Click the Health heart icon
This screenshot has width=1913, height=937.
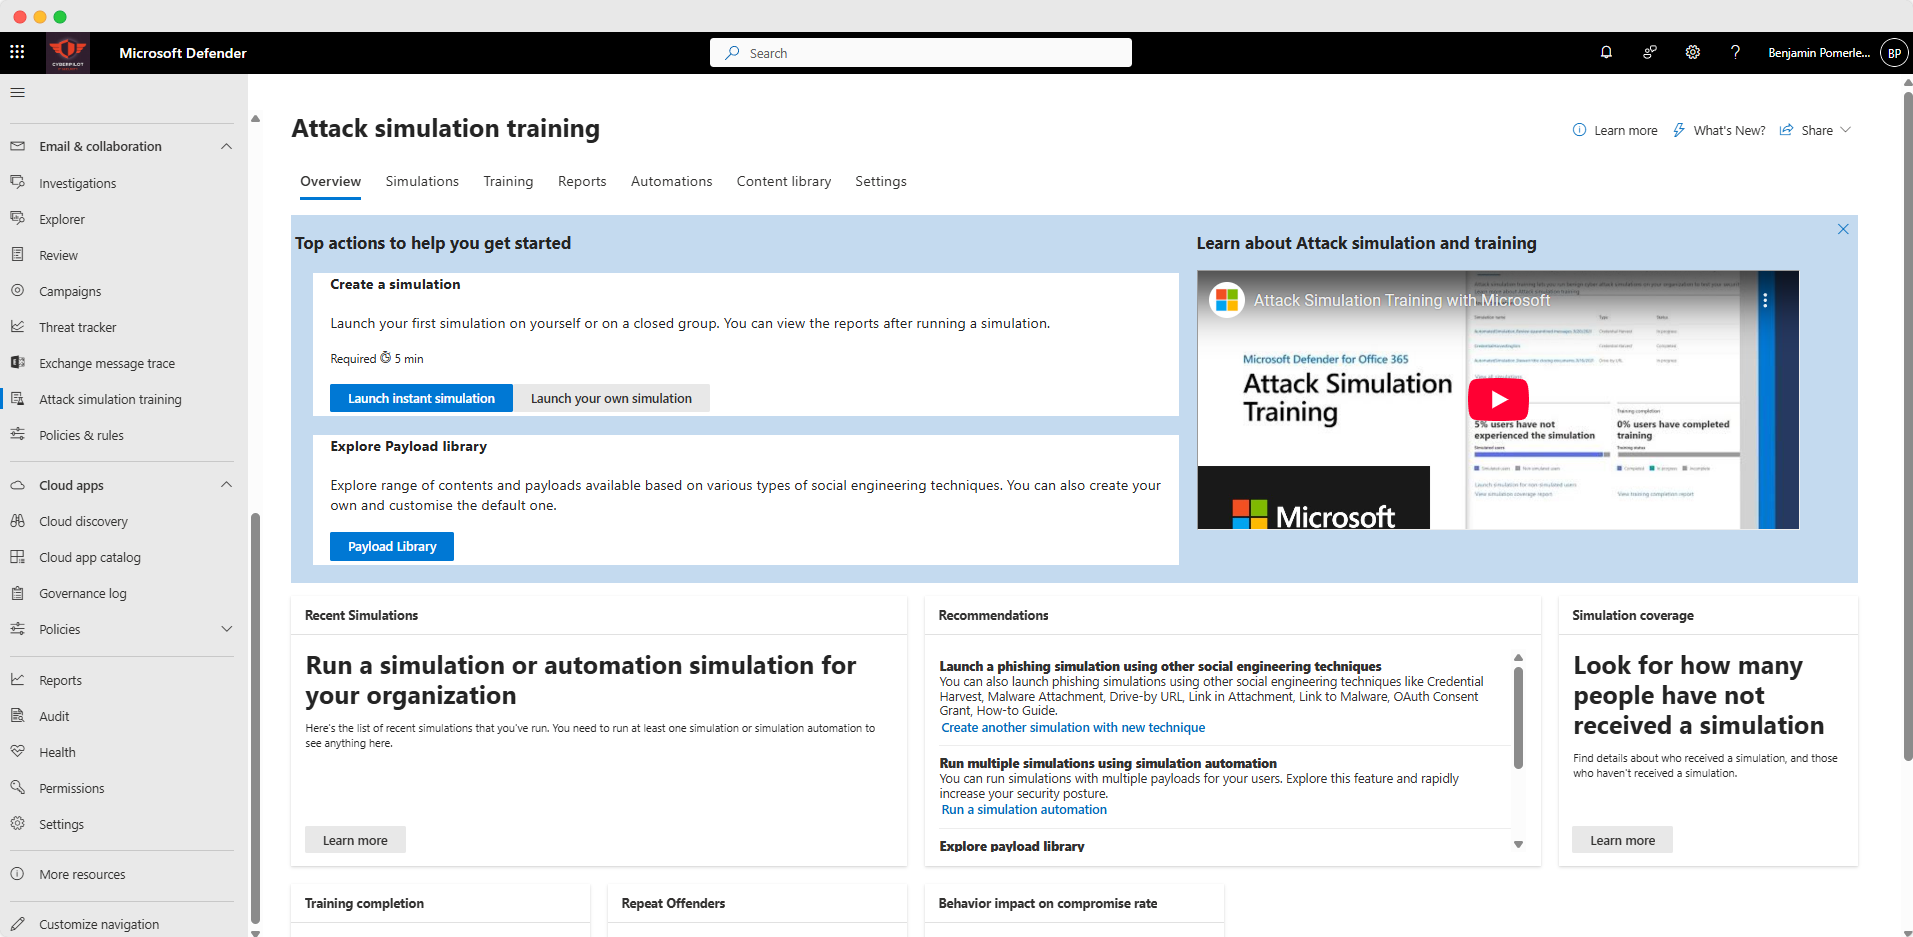click(17, 751)
